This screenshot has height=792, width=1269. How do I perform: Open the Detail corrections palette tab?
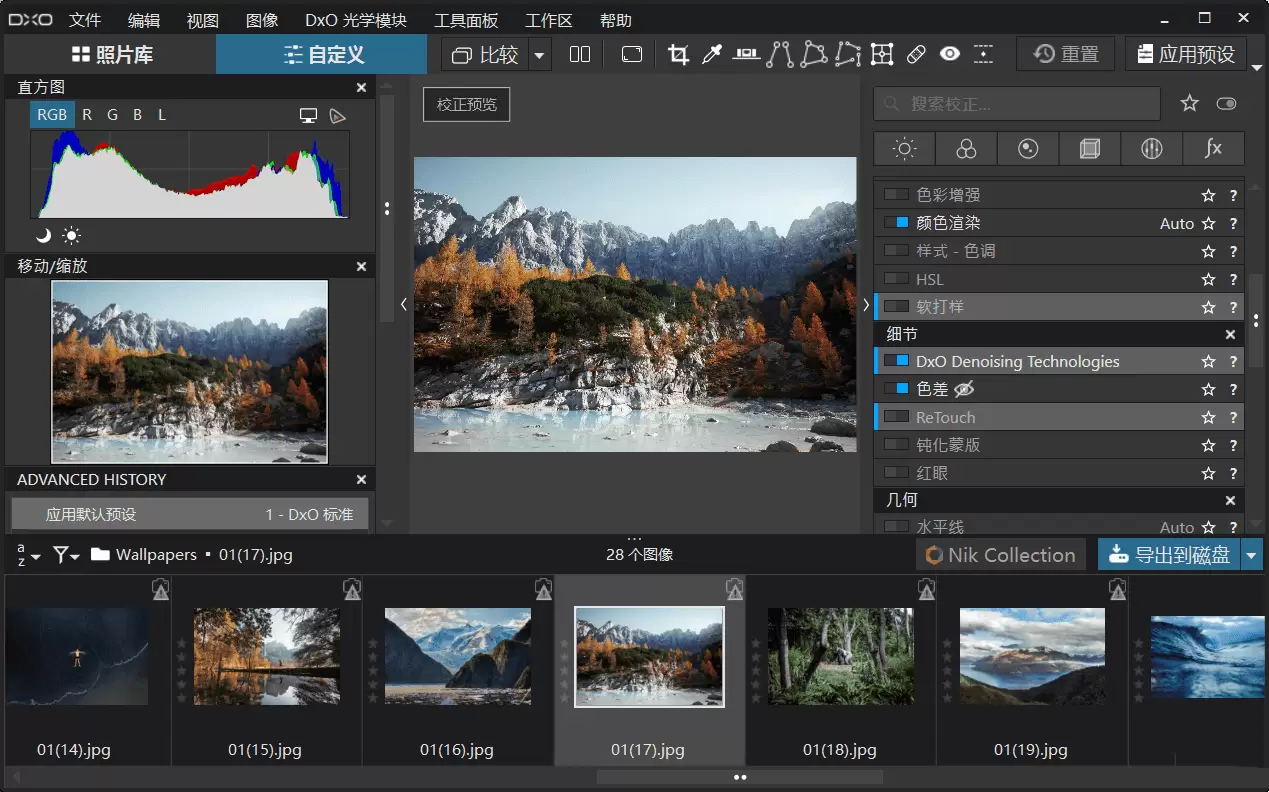tap(1028, 149)
